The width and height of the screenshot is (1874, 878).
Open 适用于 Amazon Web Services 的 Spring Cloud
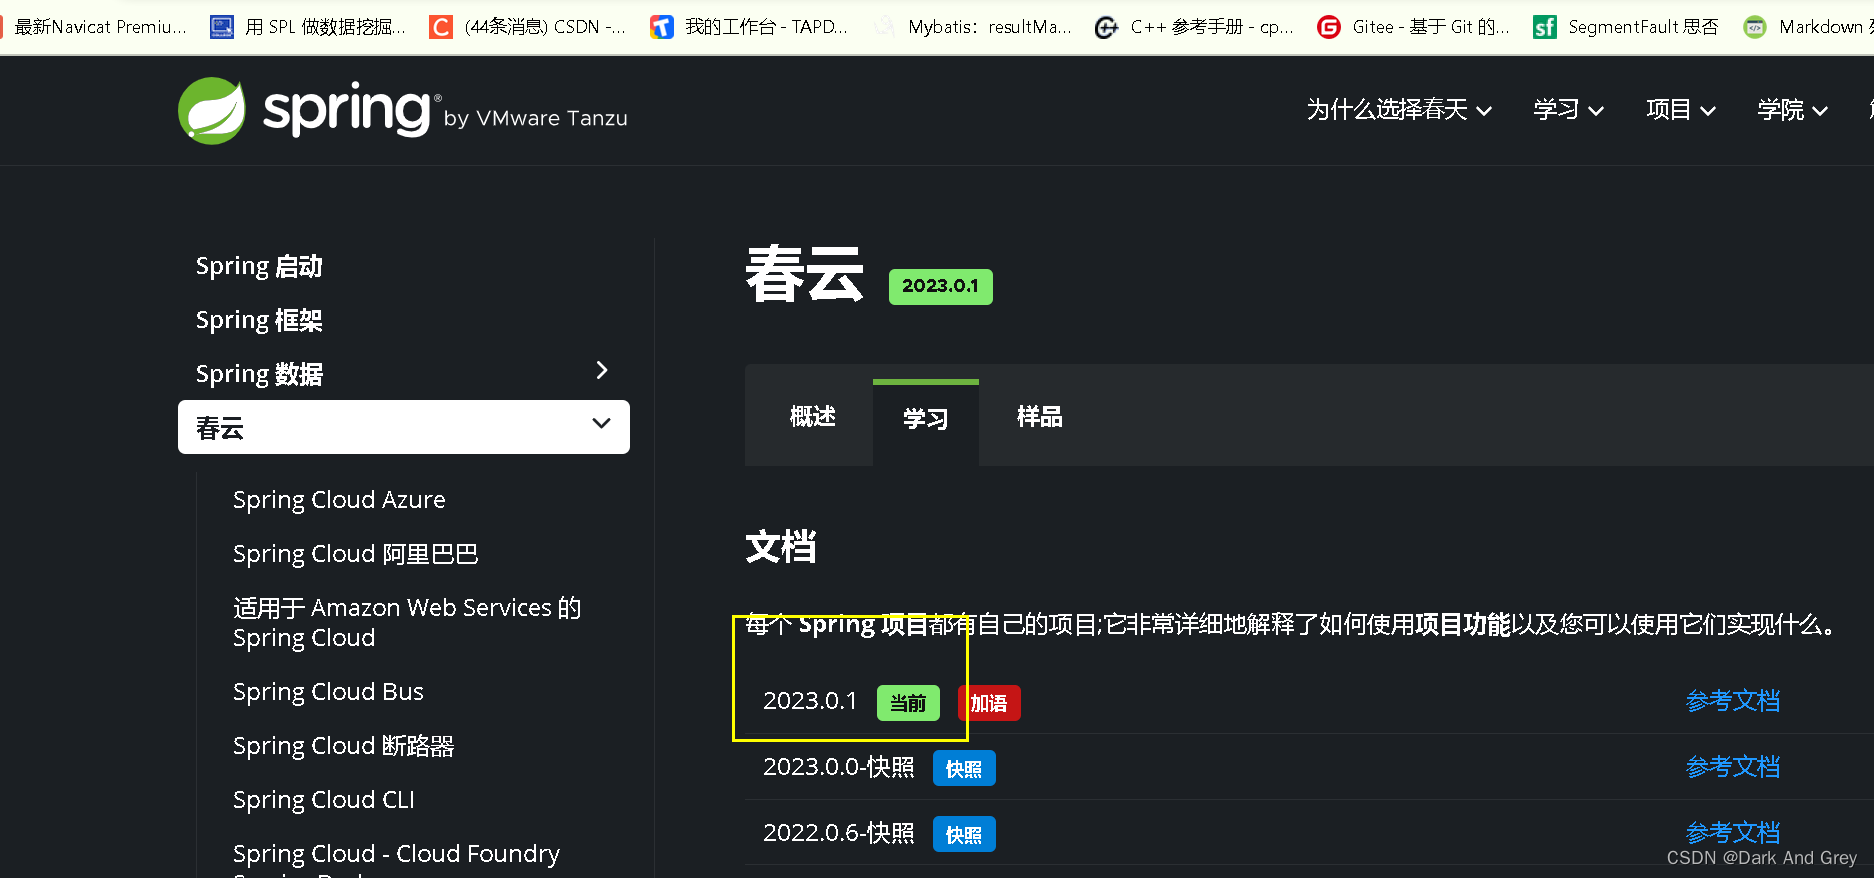[x=407, y=623]
